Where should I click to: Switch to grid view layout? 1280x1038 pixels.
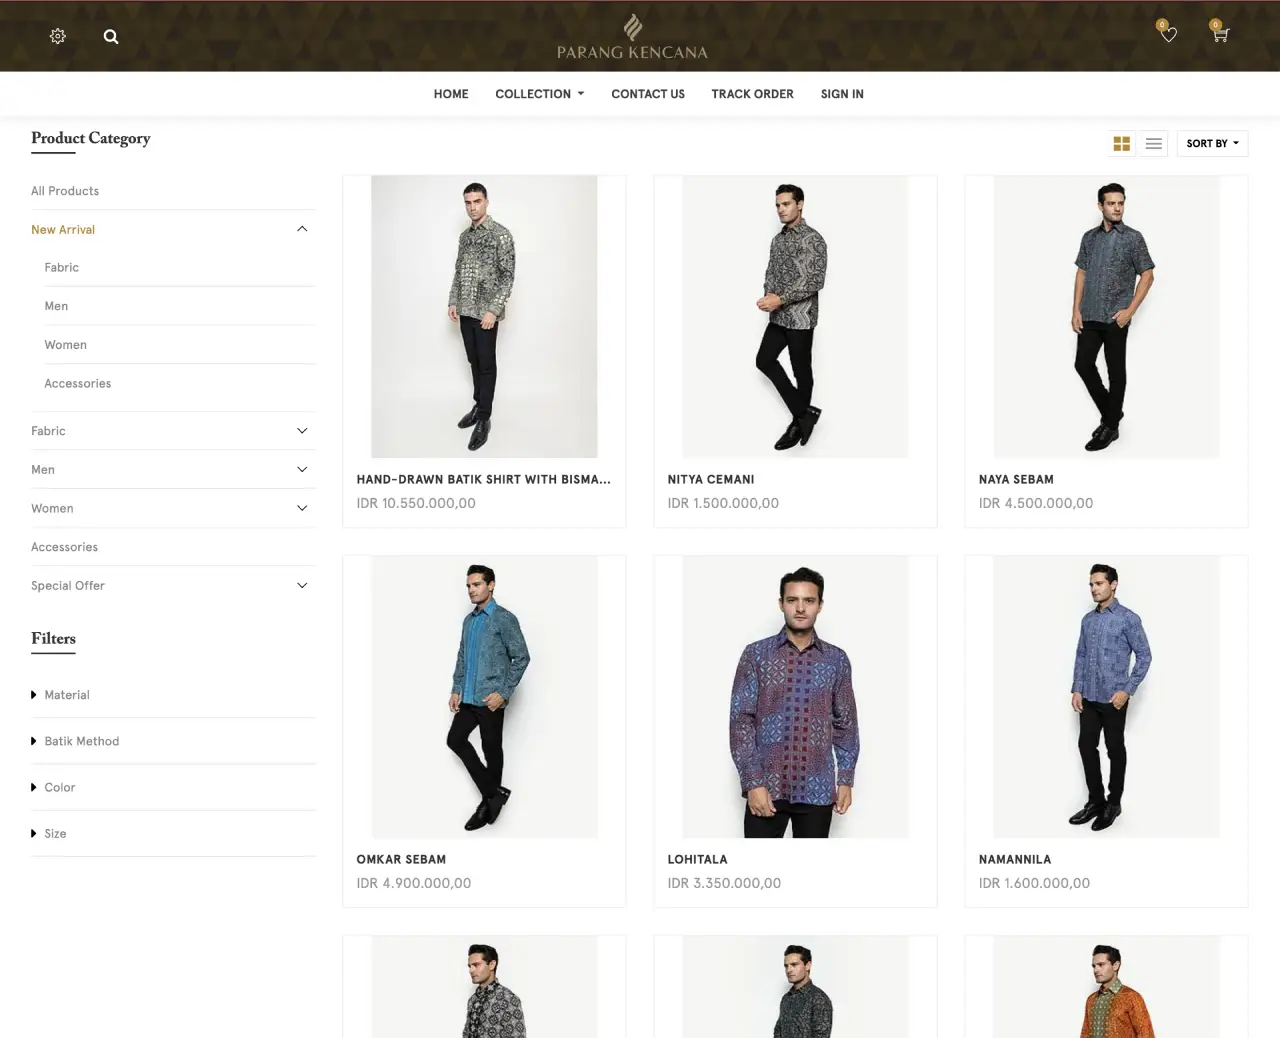tap(1122, 144)
